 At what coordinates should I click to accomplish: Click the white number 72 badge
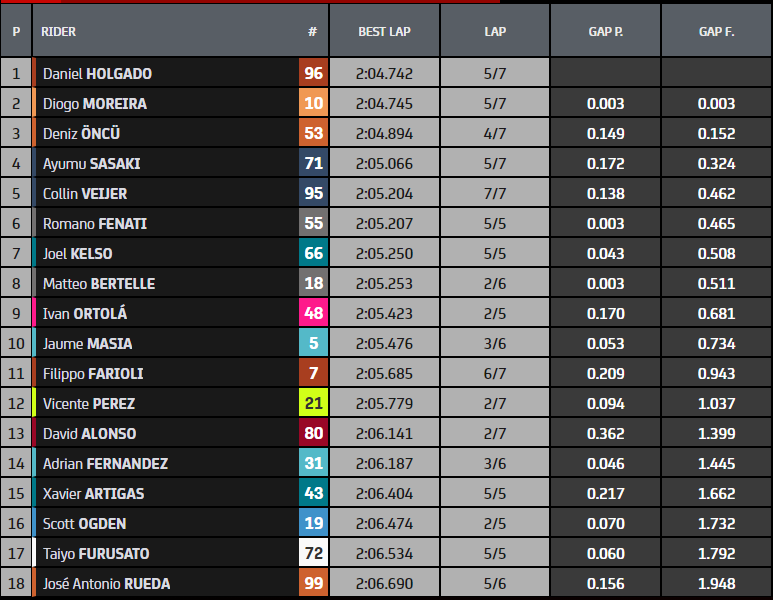pos(313,554)
